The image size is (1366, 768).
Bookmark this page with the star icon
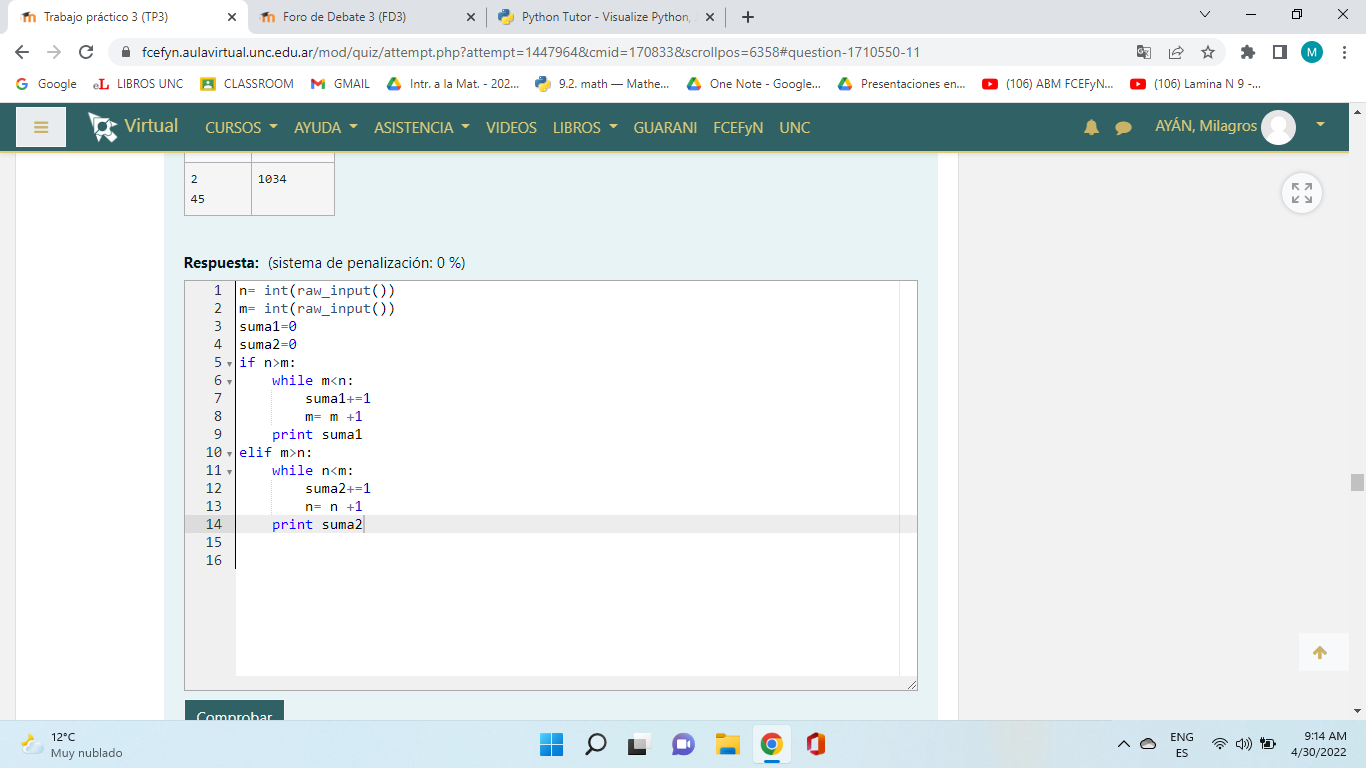click(x=1208, y=52)
